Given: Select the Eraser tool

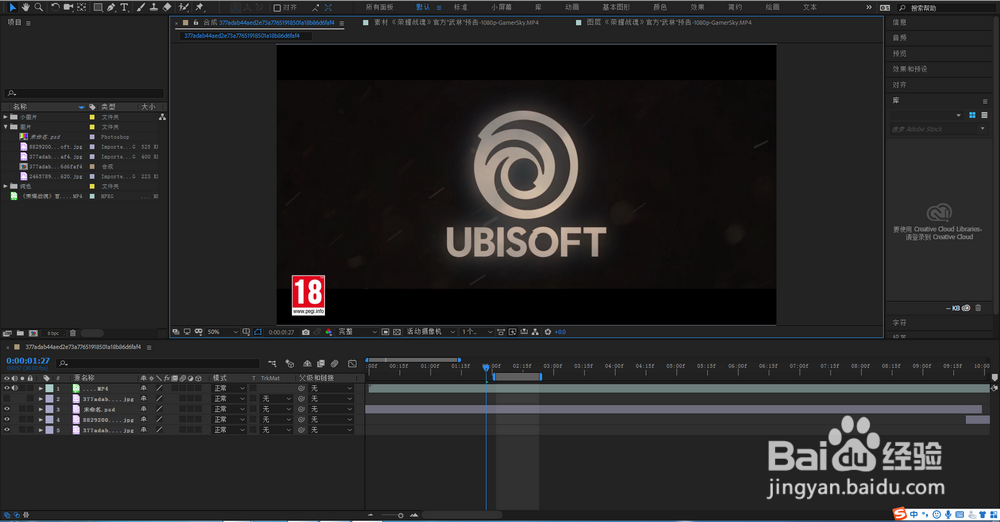Looking at the screenshot, I should (x=167, y=7).
